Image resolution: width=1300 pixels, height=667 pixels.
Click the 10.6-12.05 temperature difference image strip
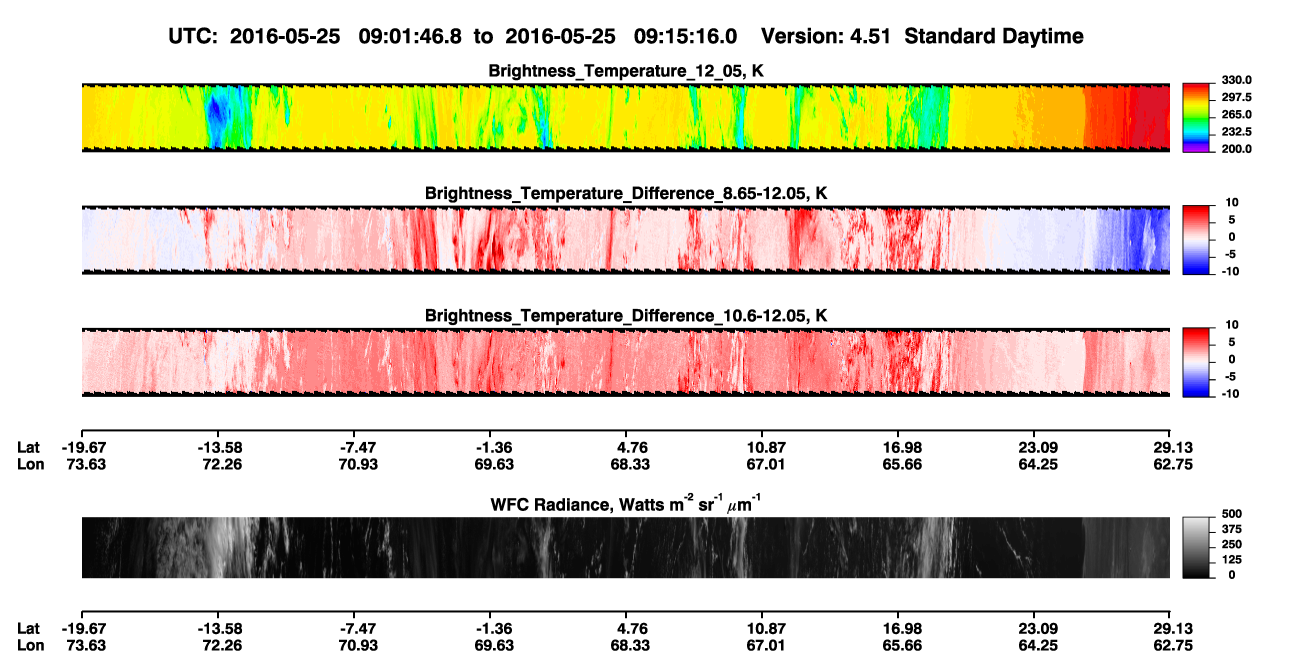click(x=625, y=362)
